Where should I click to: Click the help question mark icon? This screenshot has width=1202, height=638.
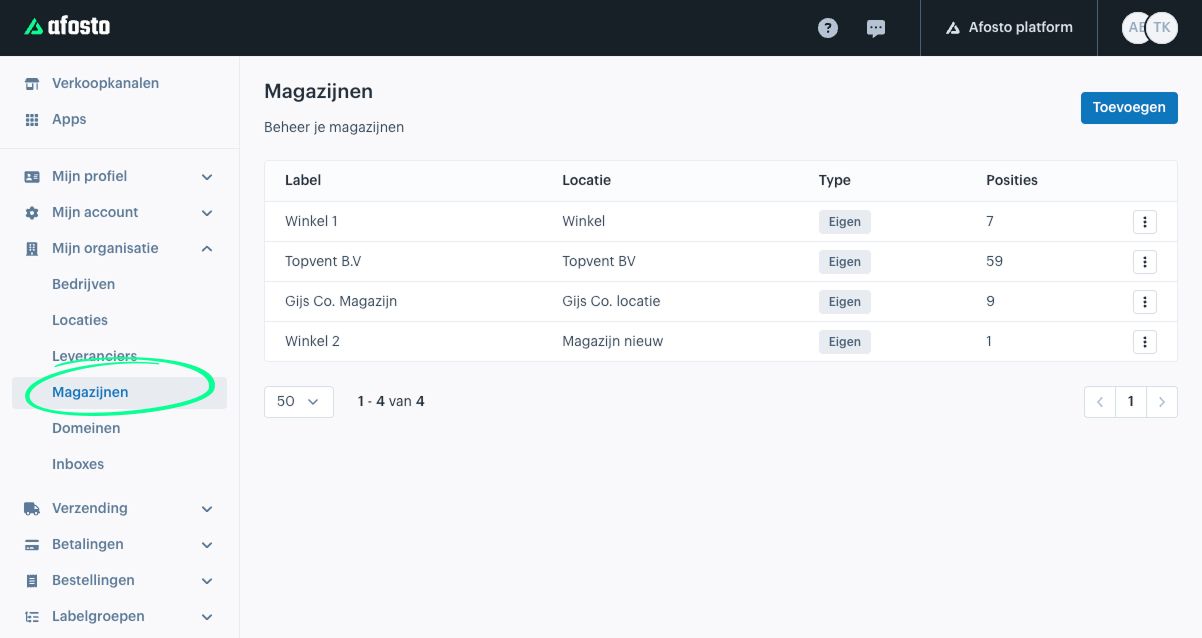tap(828, 28)
